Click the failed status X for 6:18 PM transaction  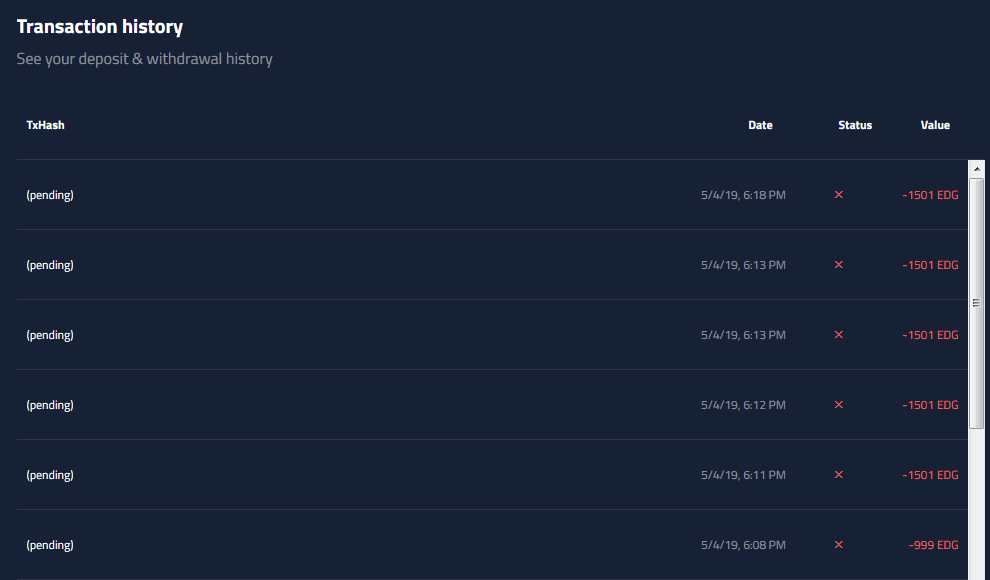coord(838,195)
